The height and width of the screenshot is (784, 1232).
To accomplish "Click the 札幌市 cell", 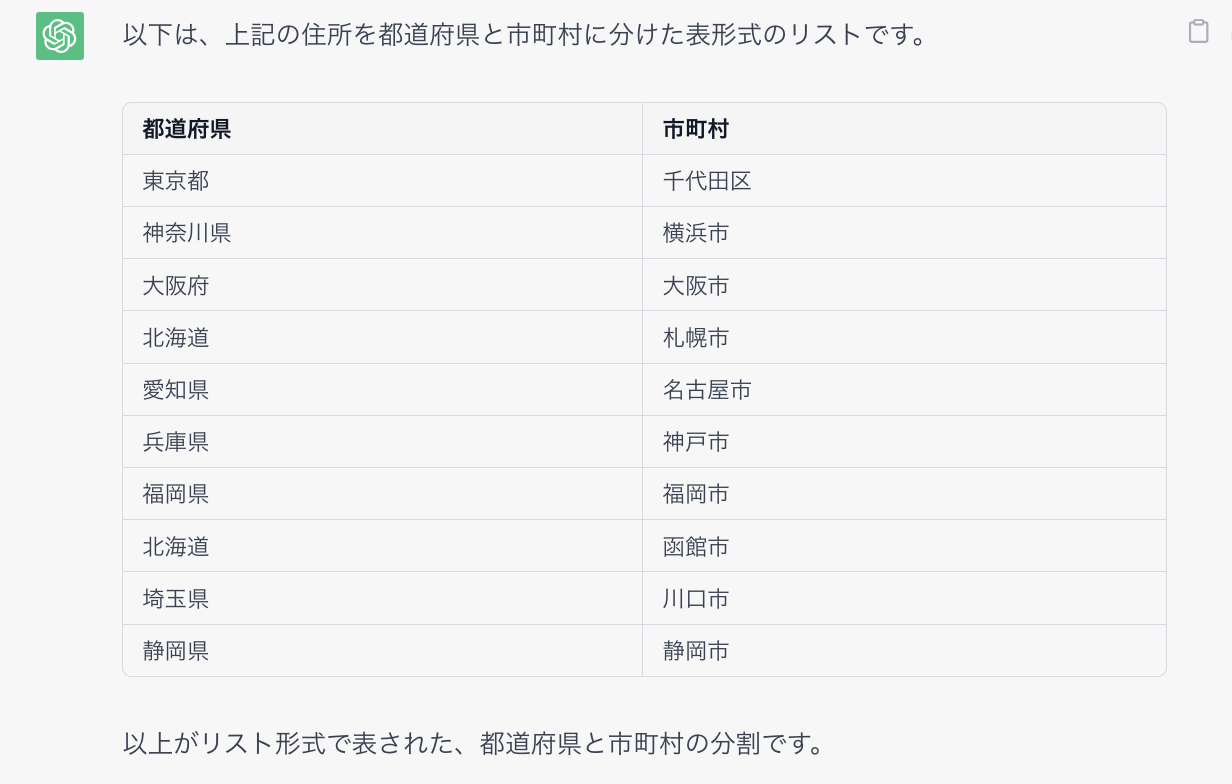I will 904,338.
